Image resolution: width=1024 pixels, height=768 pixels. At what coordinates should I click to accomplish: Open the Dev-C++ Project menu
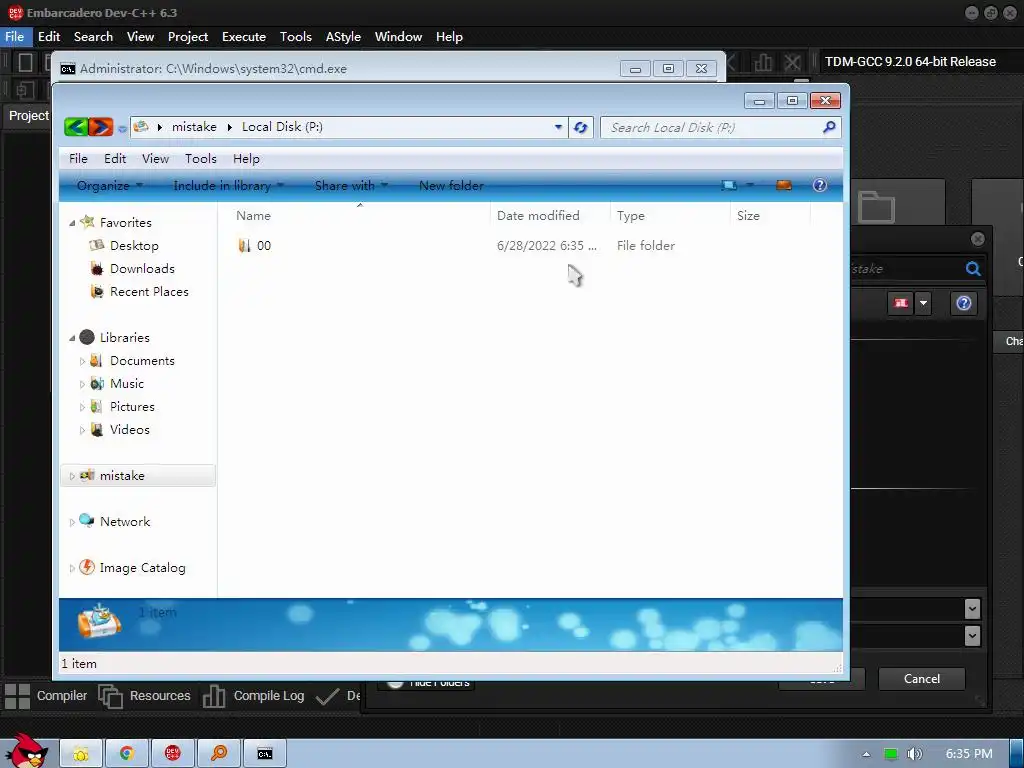[187, 37]
